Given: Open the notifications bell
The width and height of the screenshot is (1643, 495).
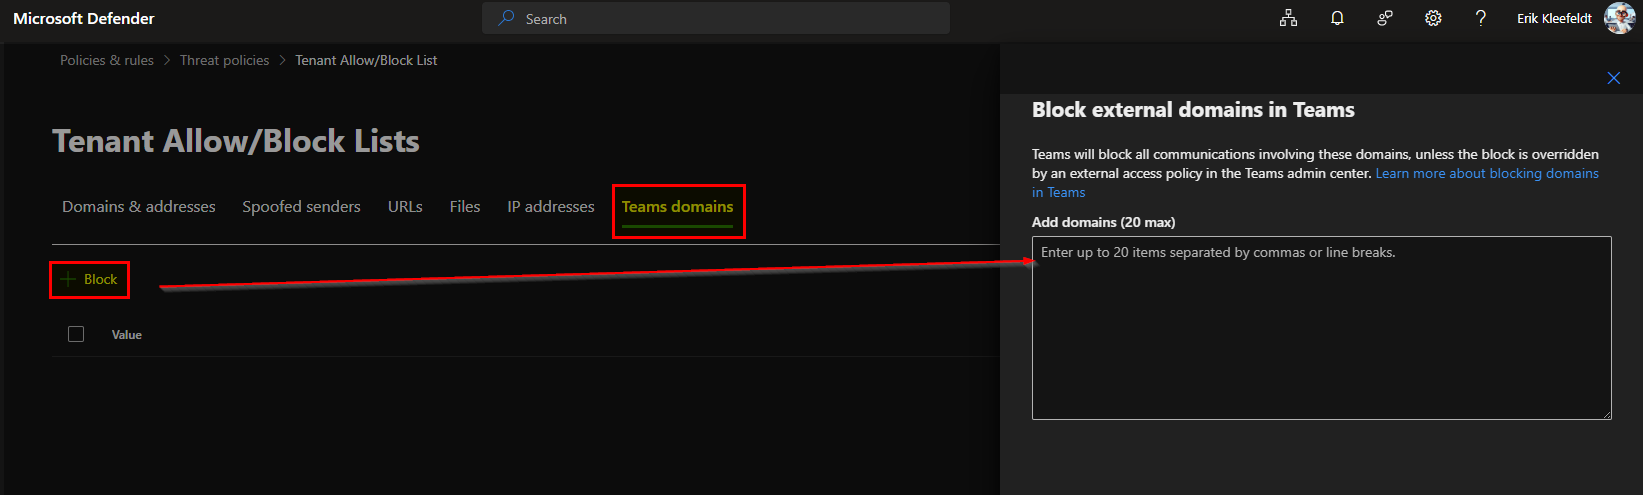Looking at the screenshot, I should click(1337, 18).
